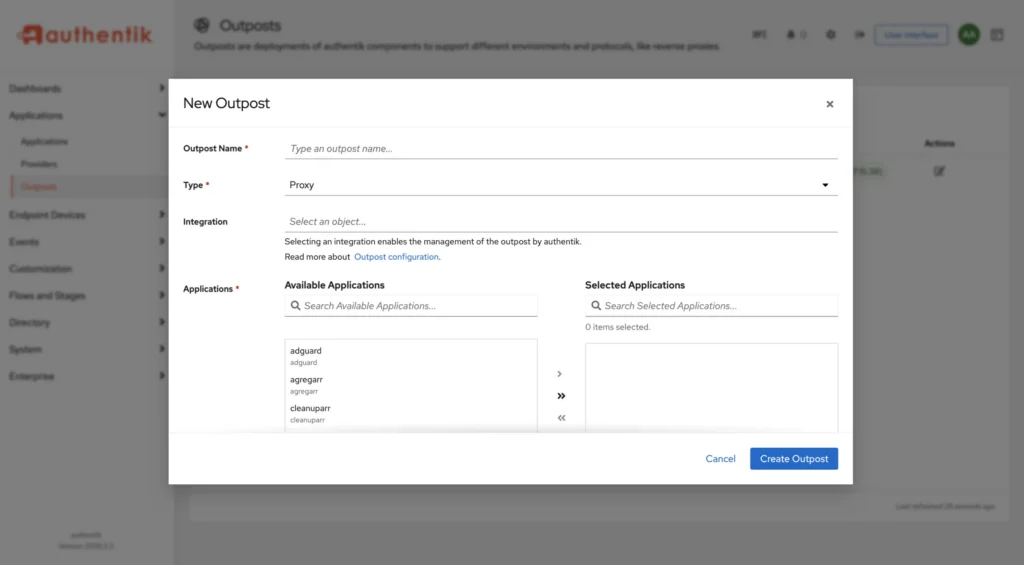Open the Outpost configuration link

396,257
